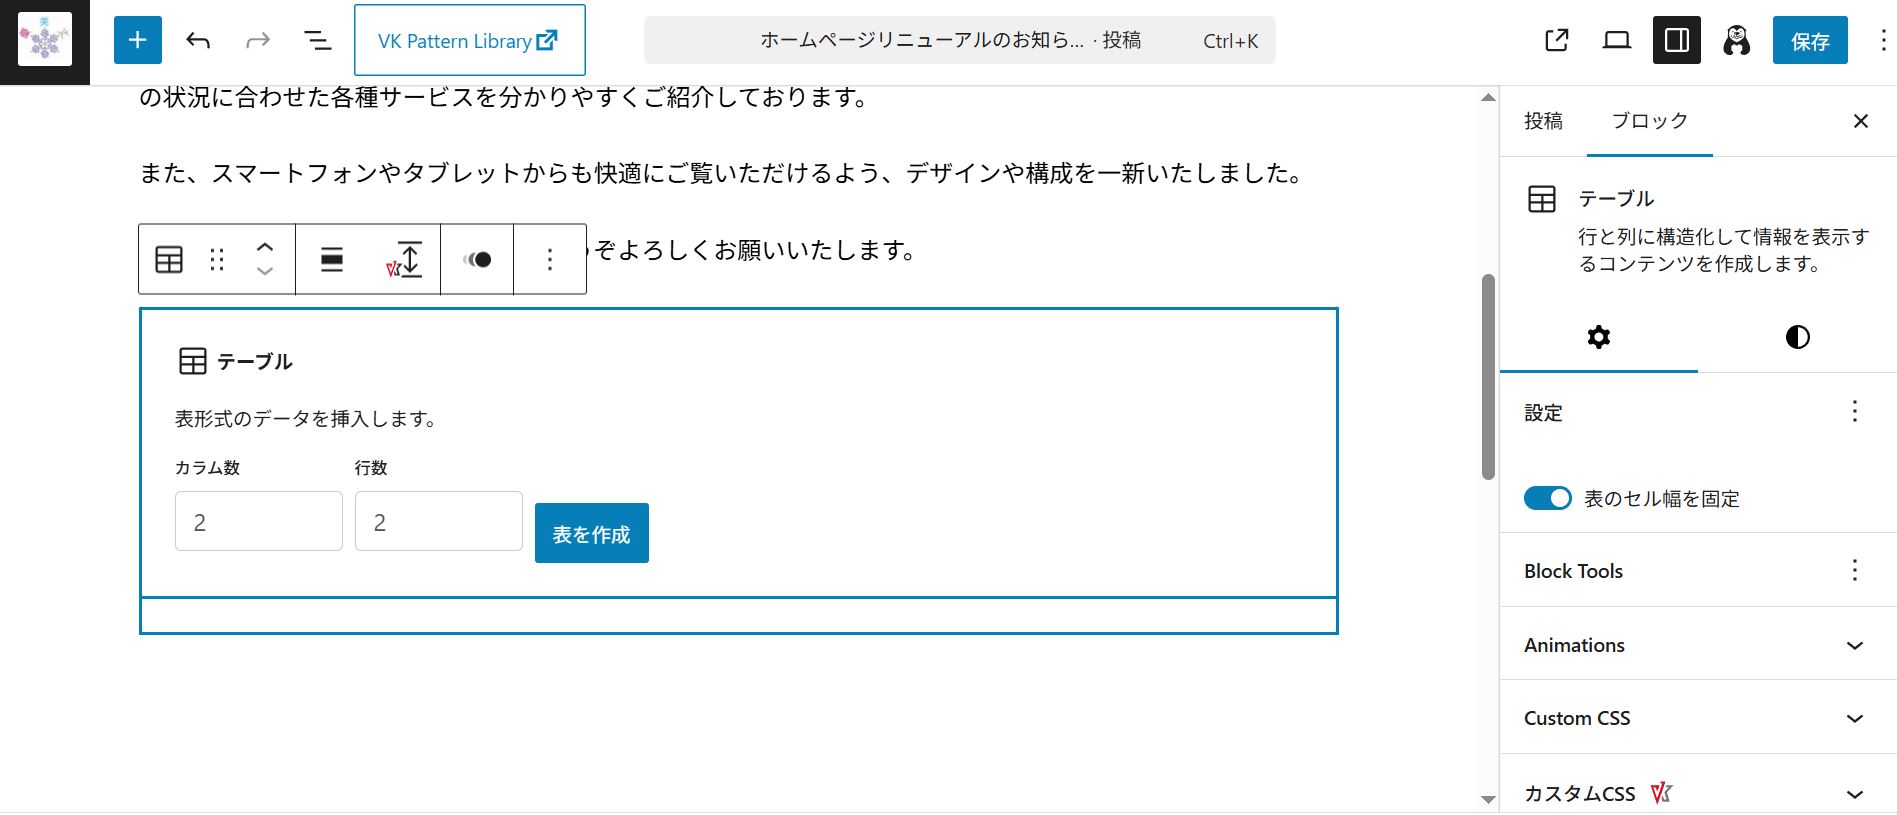Open the document overview list icon
1897x815 pixels.
317,40
